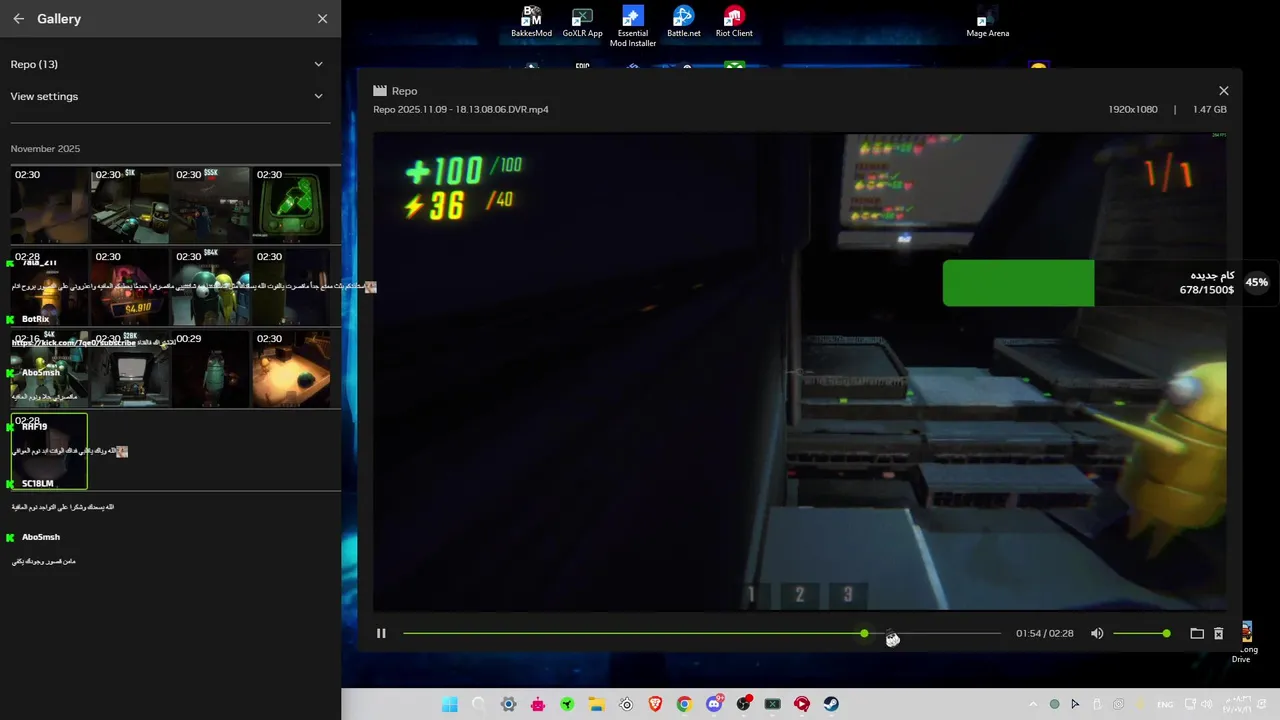
Task: Open Essential Mod Installer desktop icon
Action: [x=633, y=27]
